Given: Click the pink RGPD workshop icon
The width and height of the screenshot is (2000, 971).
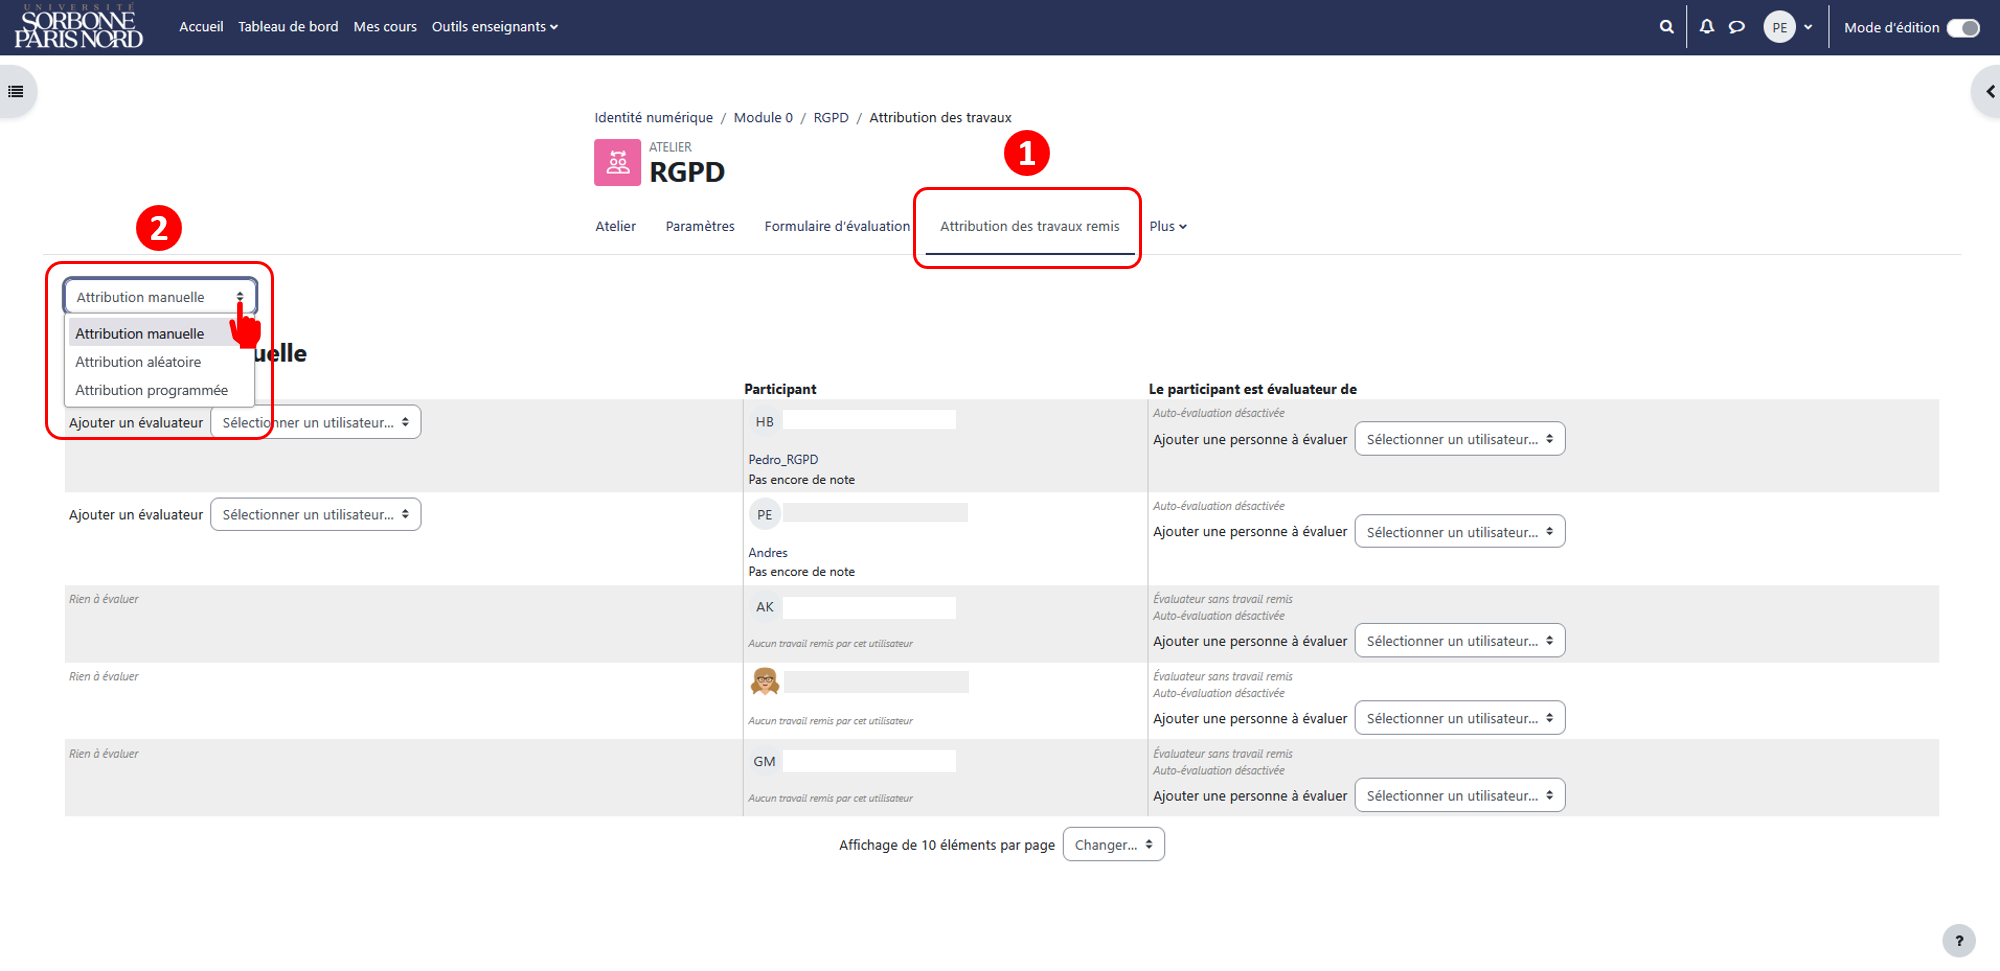Looking at the screenshot, I should 618,163.
